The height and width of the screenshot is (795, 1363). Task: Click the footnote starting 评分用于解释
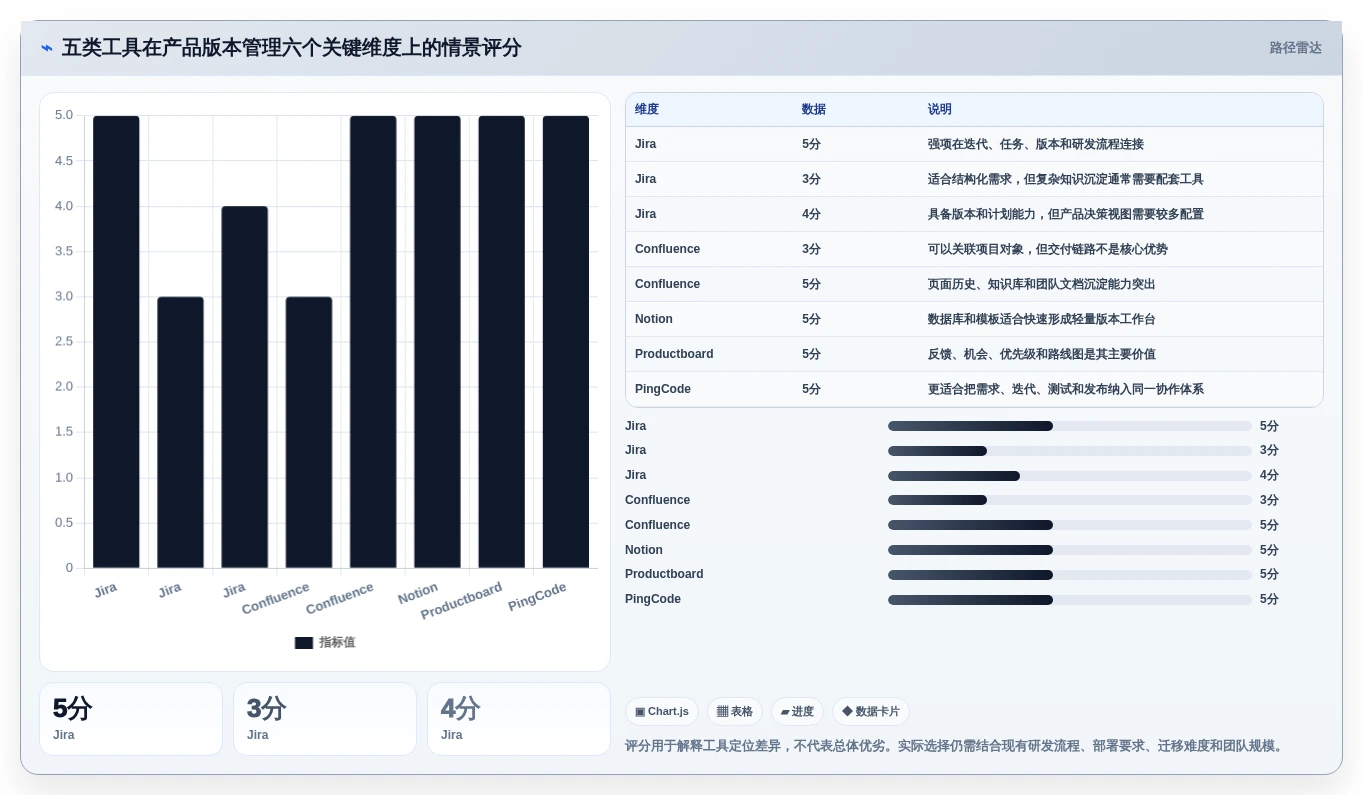(956, 746)
